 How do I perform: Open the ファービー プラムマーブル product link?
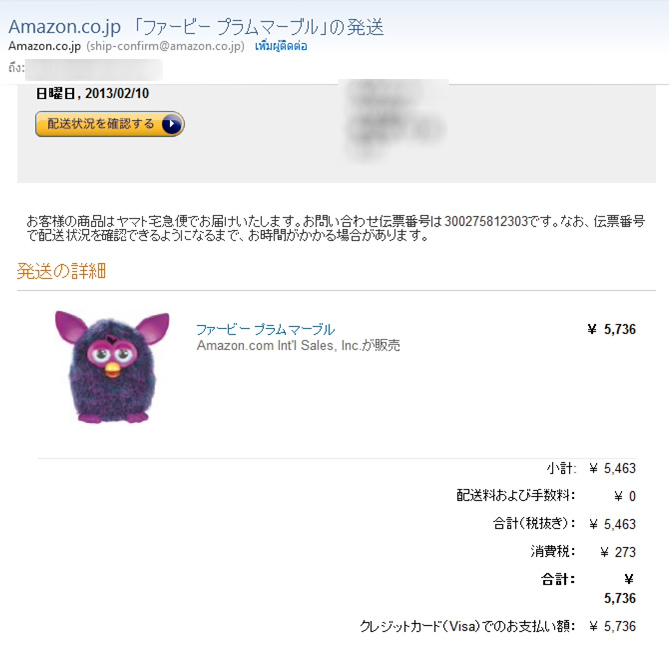tap(265, 329)
